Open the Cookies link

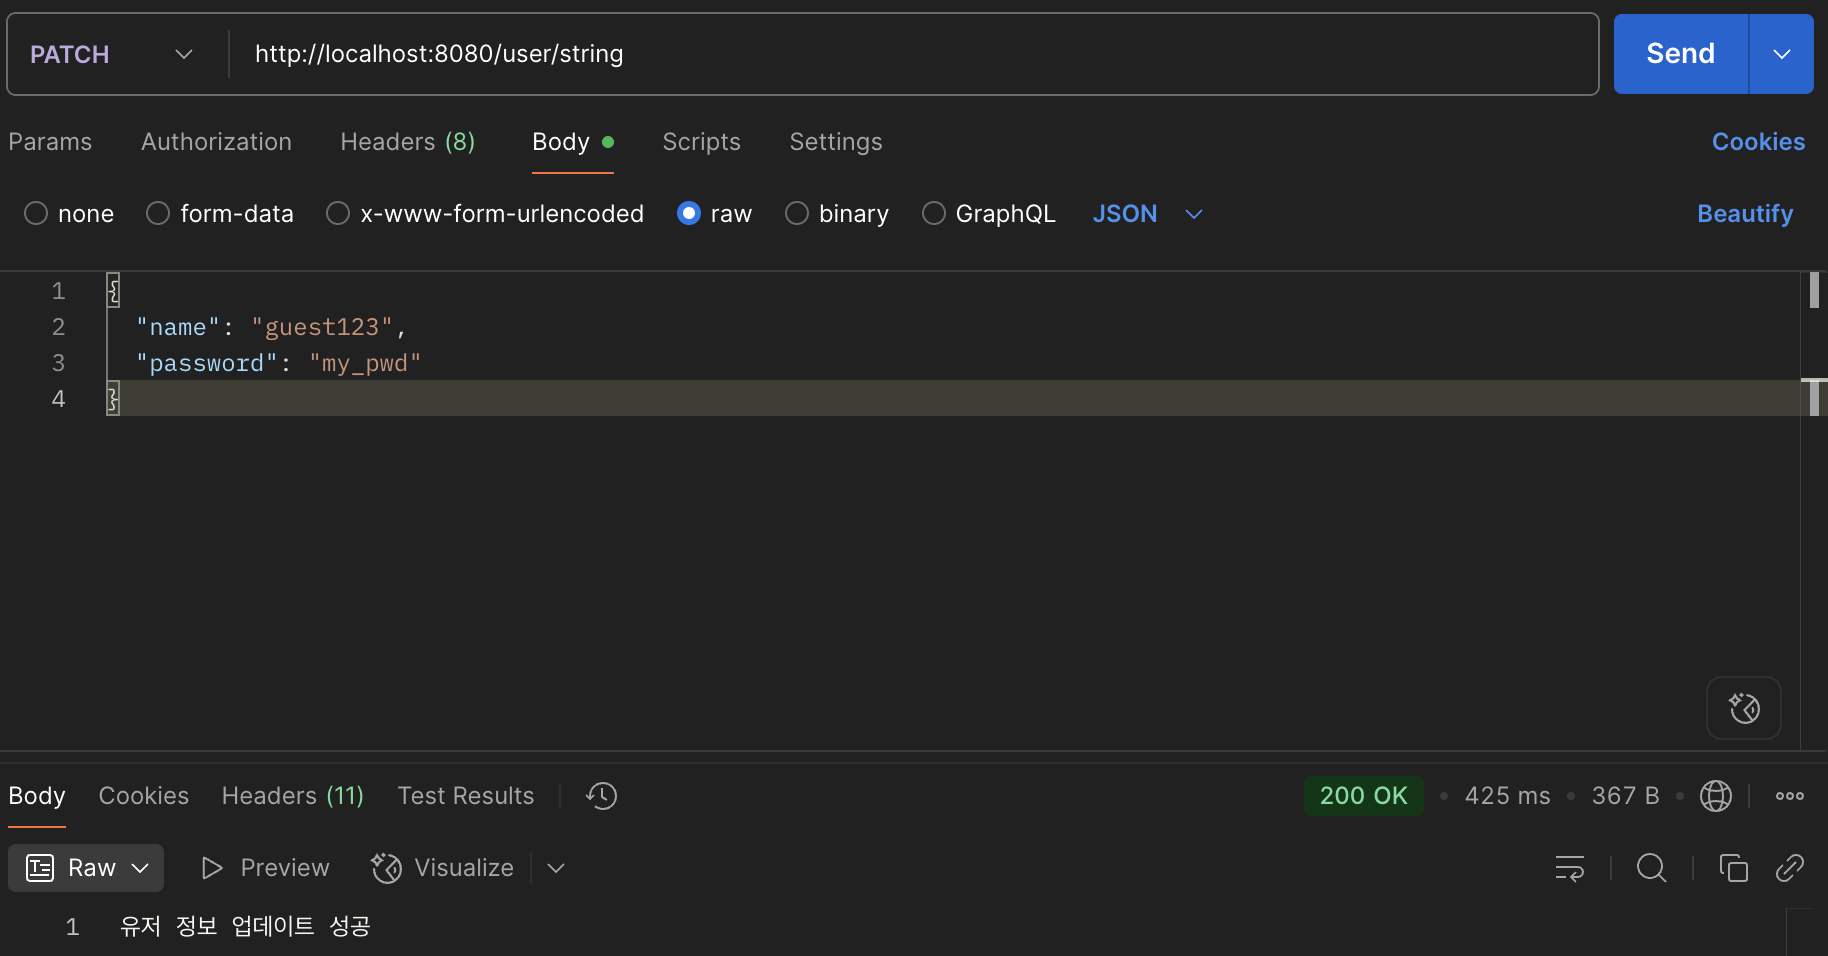click(x=1758, y=142)
